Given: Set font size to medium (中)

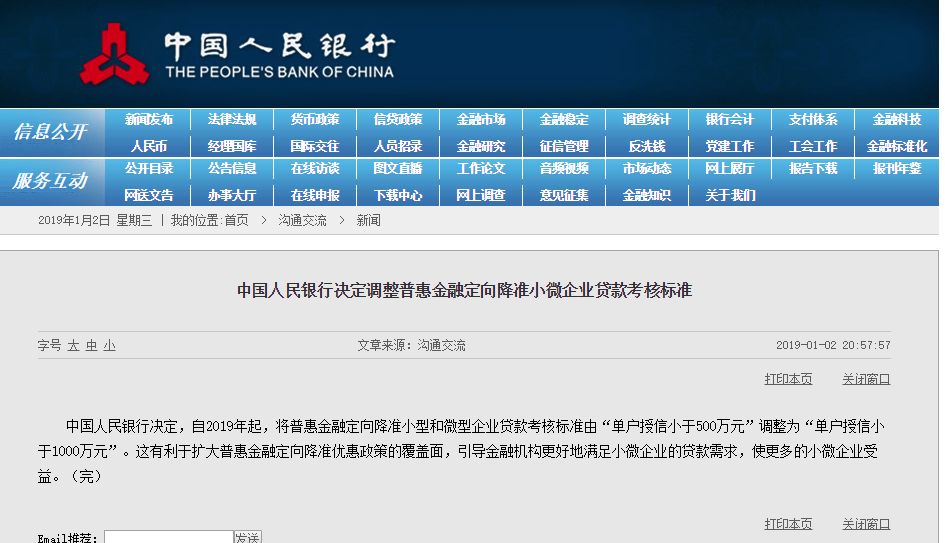Looking at the screenshot, I should click(x=92, y=345).
